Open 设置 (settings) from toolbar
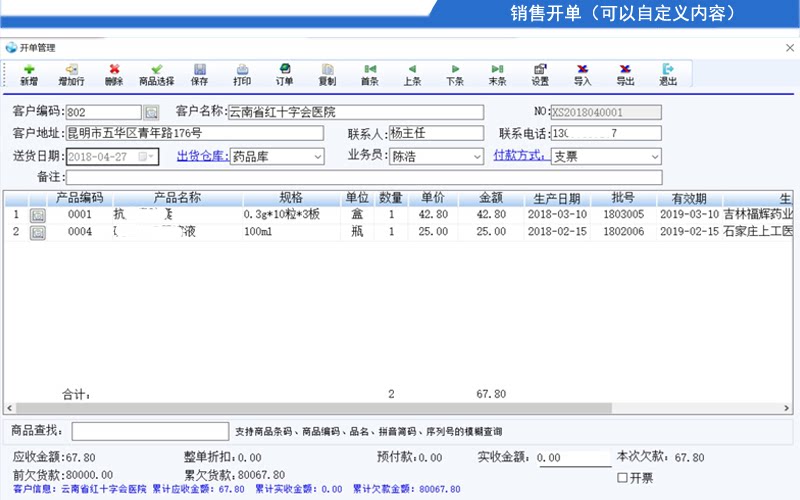 (x=540, y=74)
